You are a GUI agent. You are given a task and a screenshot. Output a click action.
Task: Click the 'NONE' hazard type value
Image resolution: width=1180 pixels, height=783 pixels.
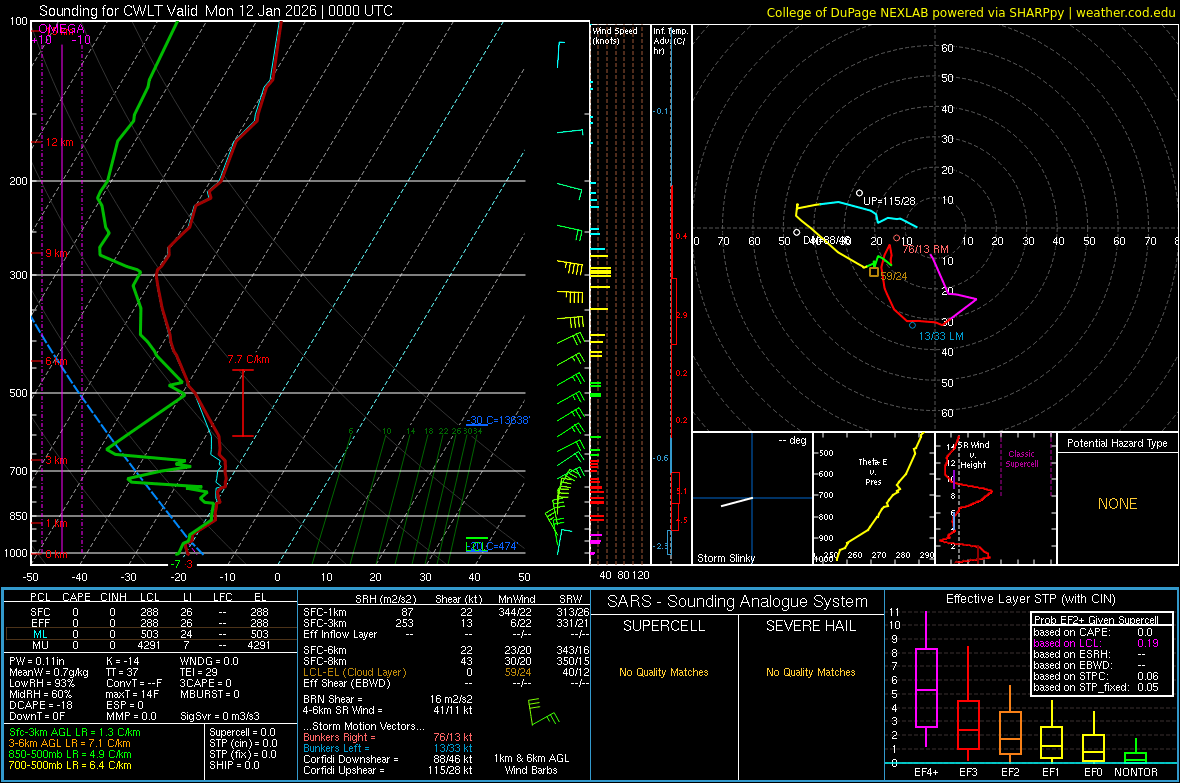tap(1117, 504)
